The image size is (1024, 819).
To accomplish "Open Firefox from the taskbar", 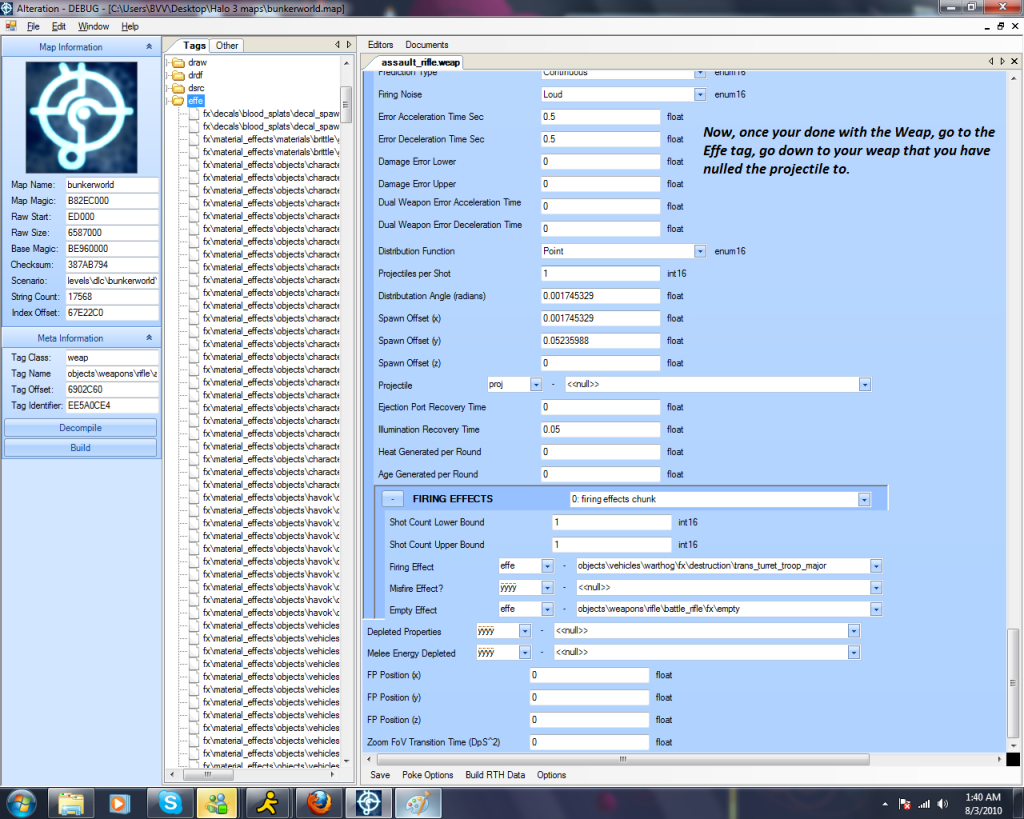I will point(318,803).
